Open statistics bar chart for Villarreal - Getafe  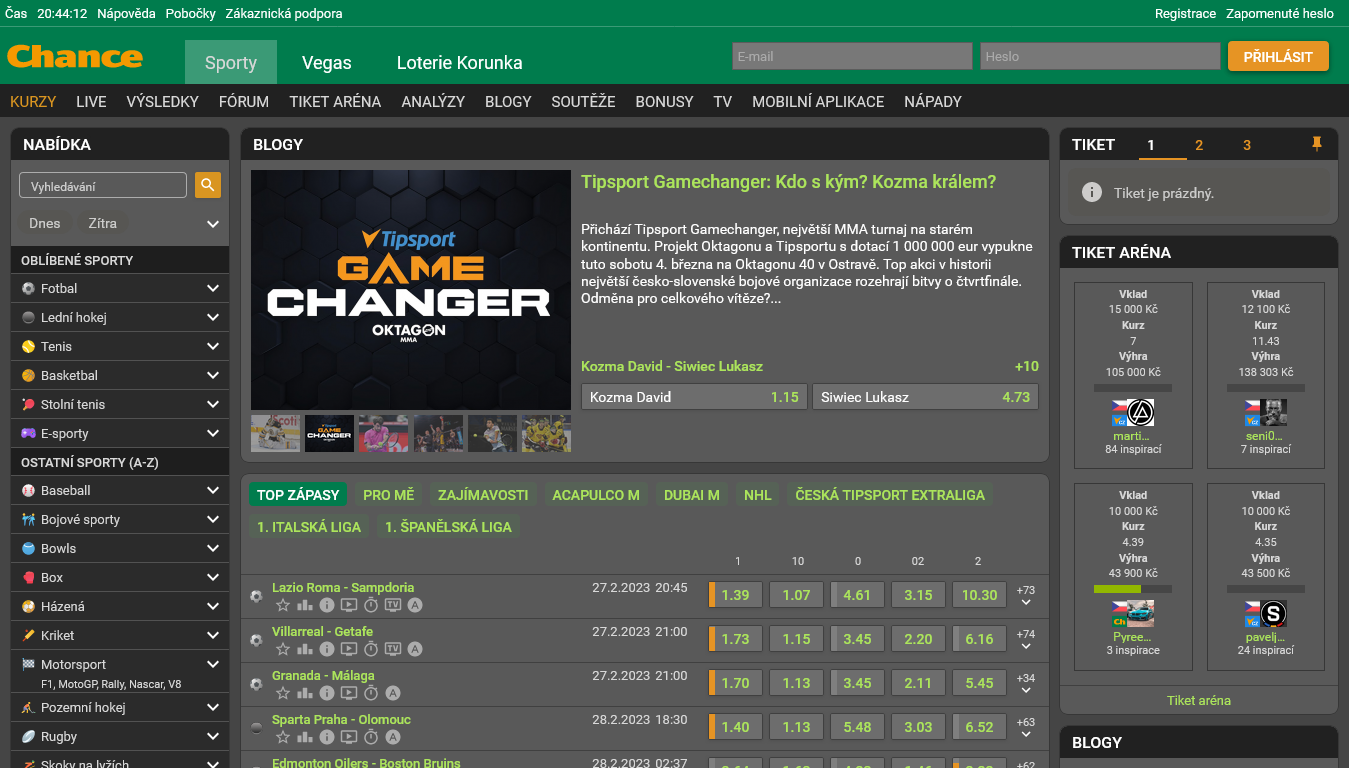pyautogui.click(x=305, y=649)
